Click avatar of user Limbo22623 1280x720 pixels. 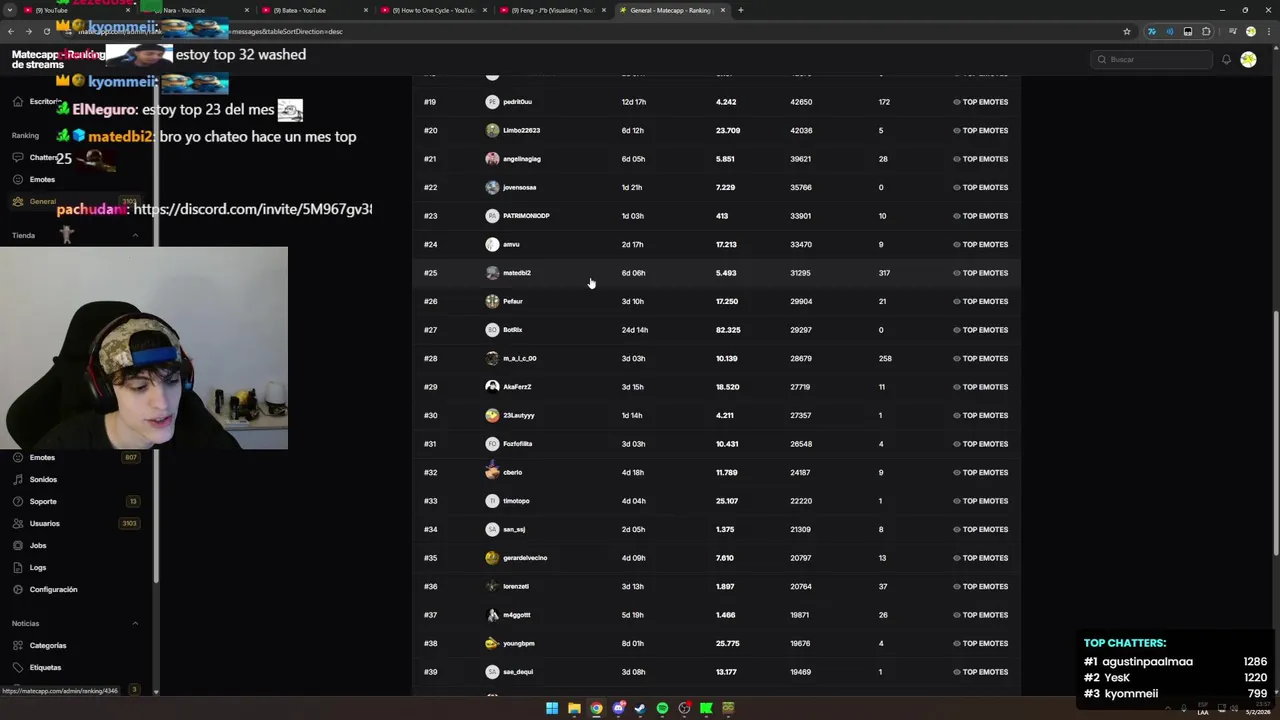click(x=492, y=130)
